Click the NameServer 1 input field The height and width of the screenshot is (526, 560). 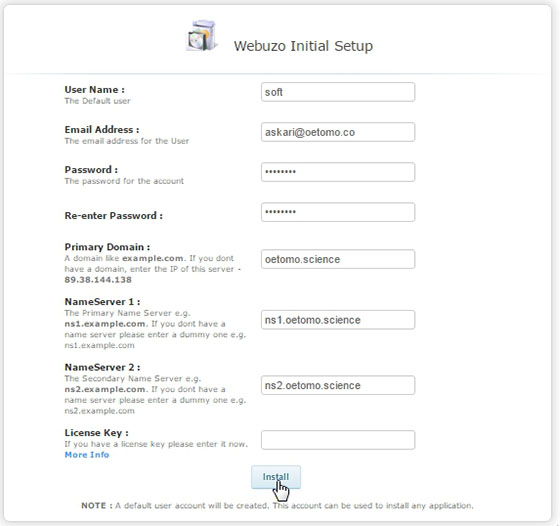[x=338, y=320]
